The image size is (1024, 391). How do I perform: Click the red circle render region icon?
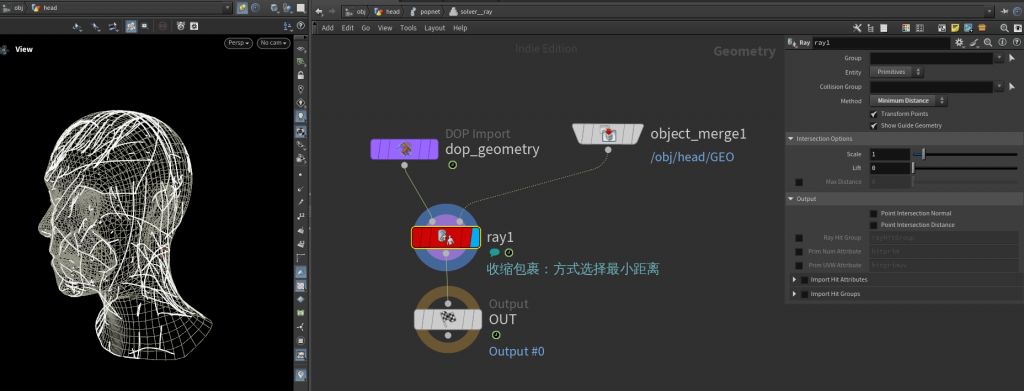(163, 26)
